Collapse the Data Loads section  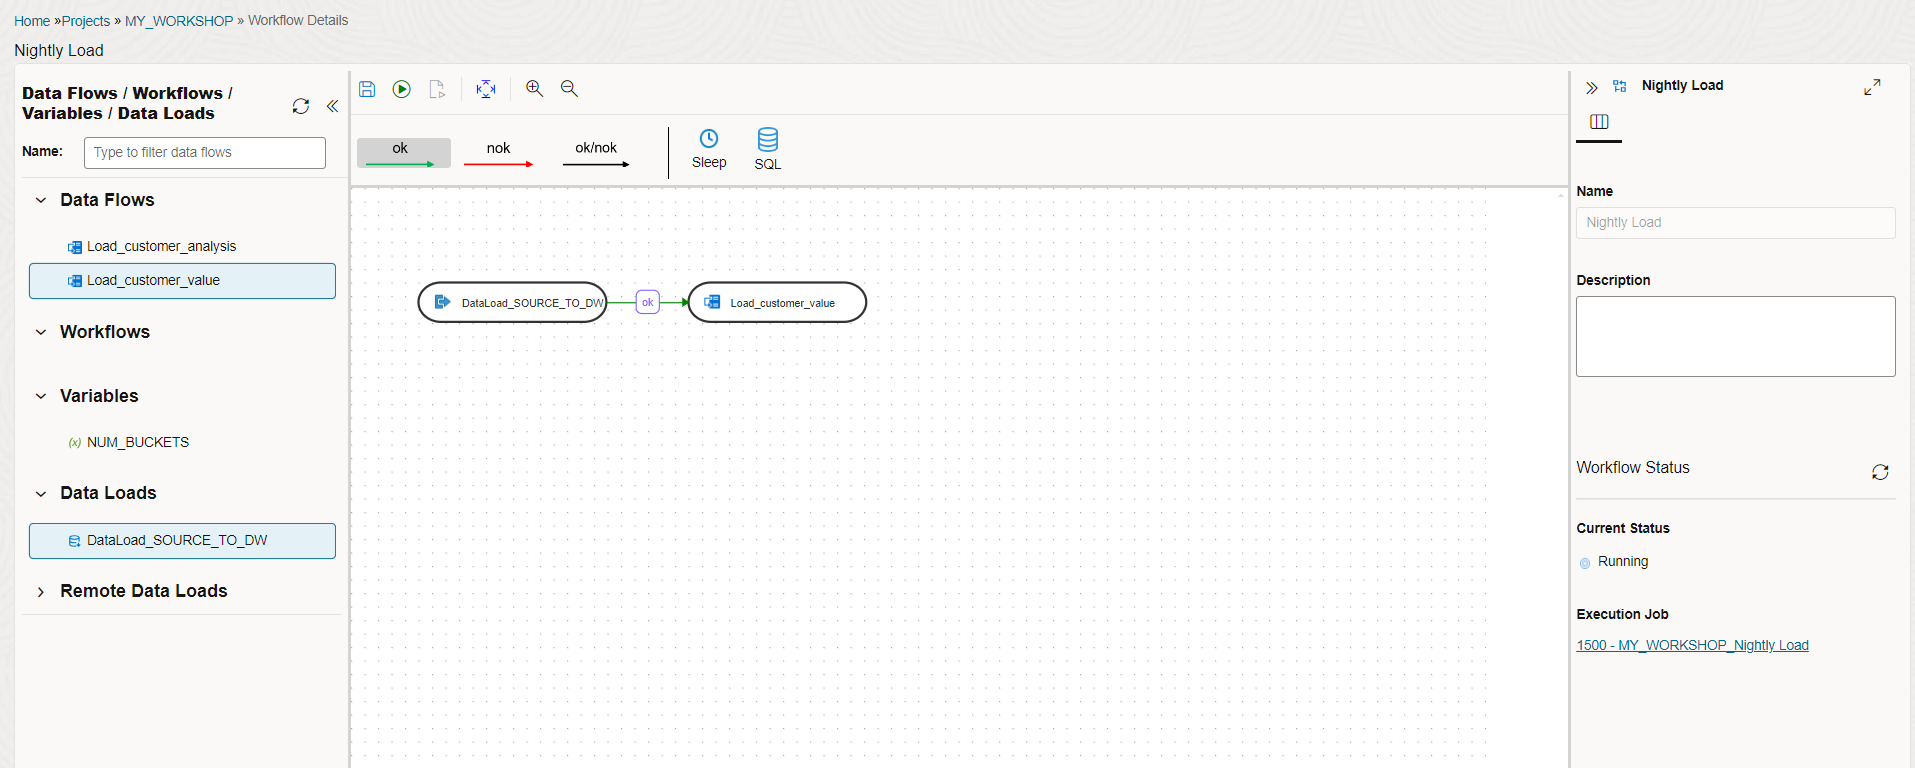click(41, 493)
